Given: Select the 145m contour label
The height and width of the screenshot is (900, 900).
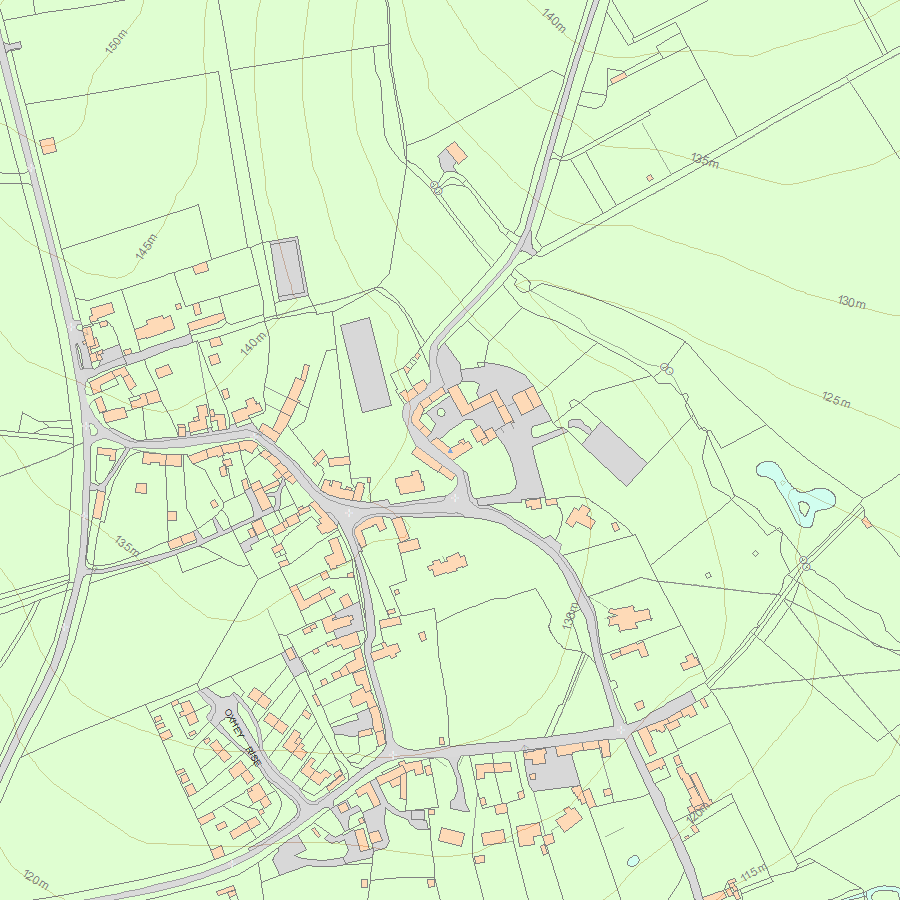Looking at the screenshot, I should click(x=146, y=247).
